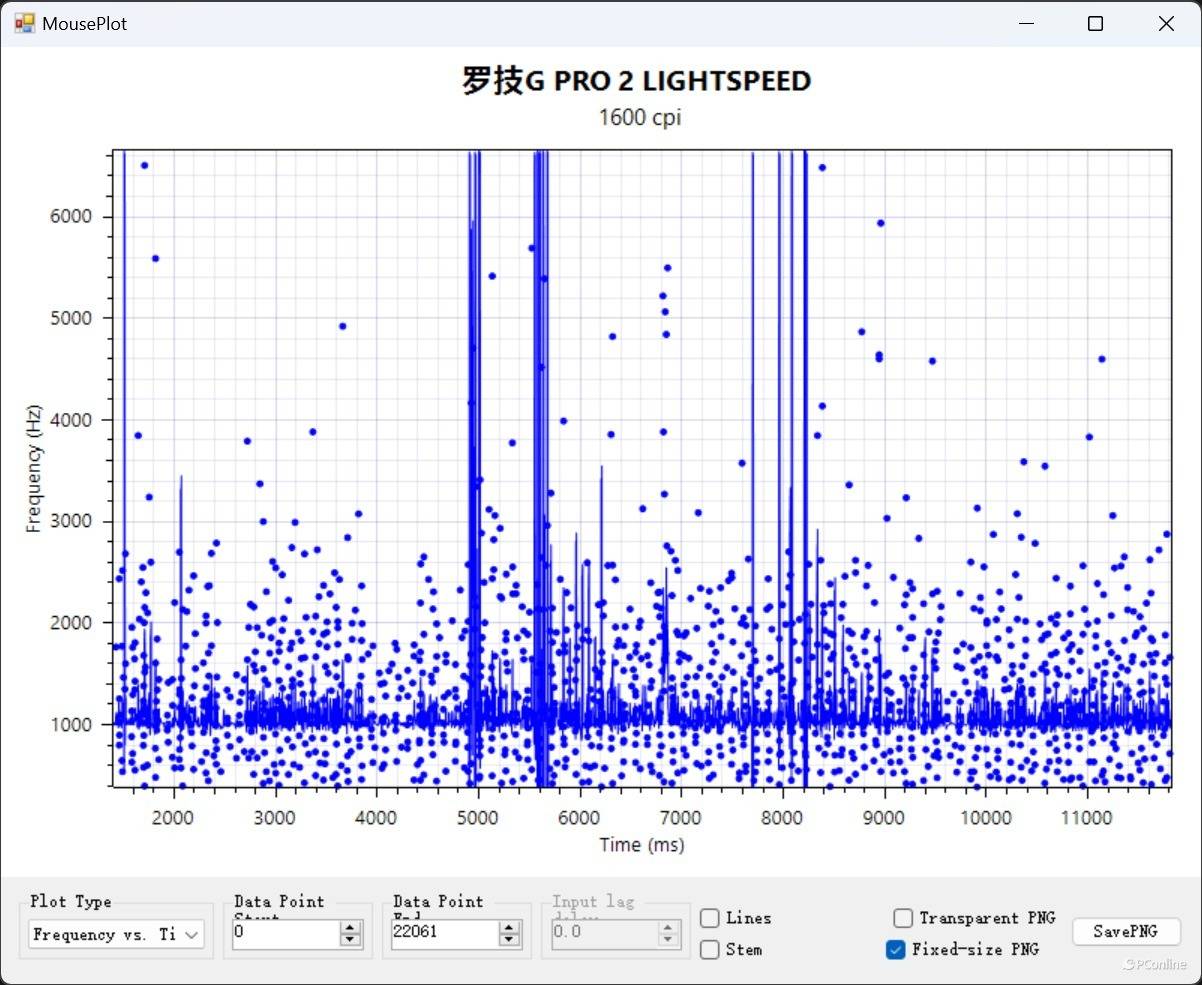
Task: Enable the Stem checkbox
Action: pos(710,949)
